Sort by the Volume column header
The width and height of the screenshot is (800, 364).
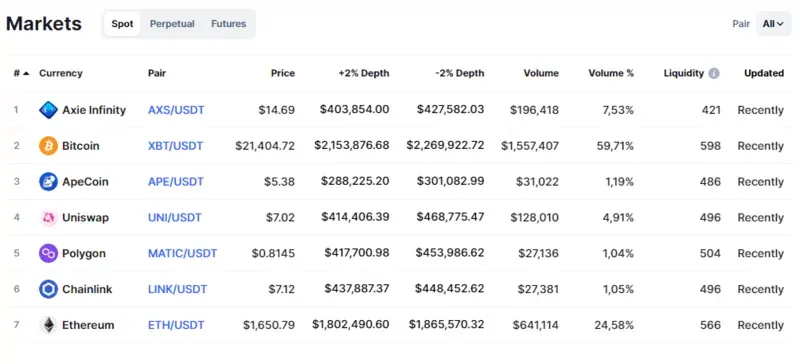coord(541,74)
